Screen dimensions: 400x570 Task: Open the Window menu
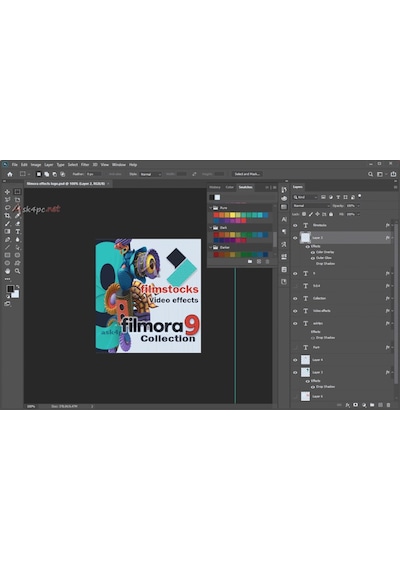119,165
